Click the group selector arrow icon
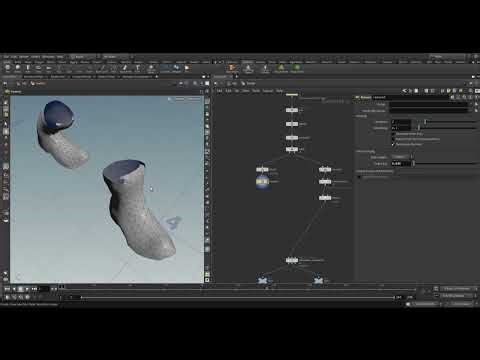The height and width of the screenshot is (360, 480). 476,104
